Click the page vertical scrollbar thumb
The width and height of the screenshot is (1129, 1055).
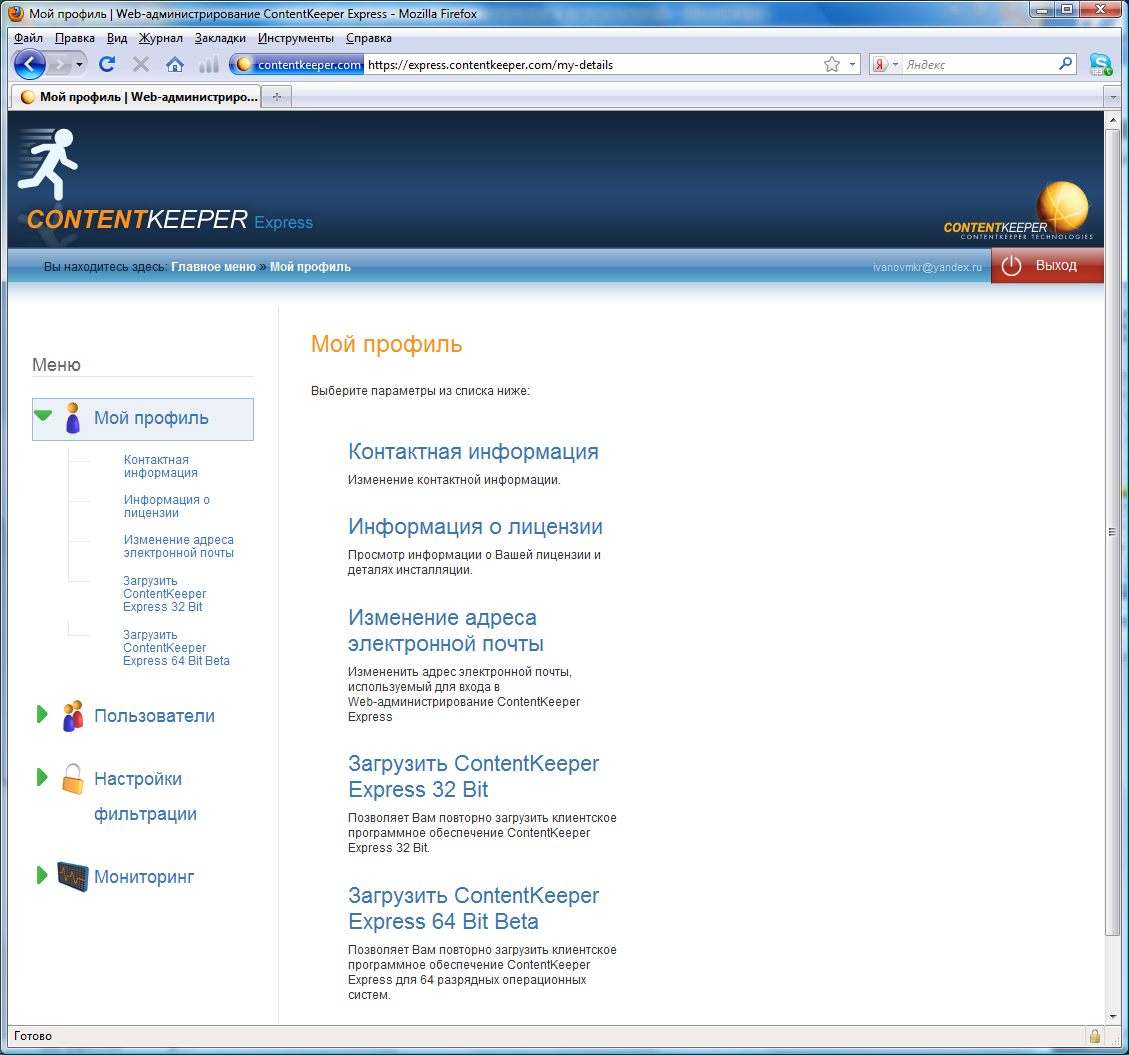(x=1112, y=531)
